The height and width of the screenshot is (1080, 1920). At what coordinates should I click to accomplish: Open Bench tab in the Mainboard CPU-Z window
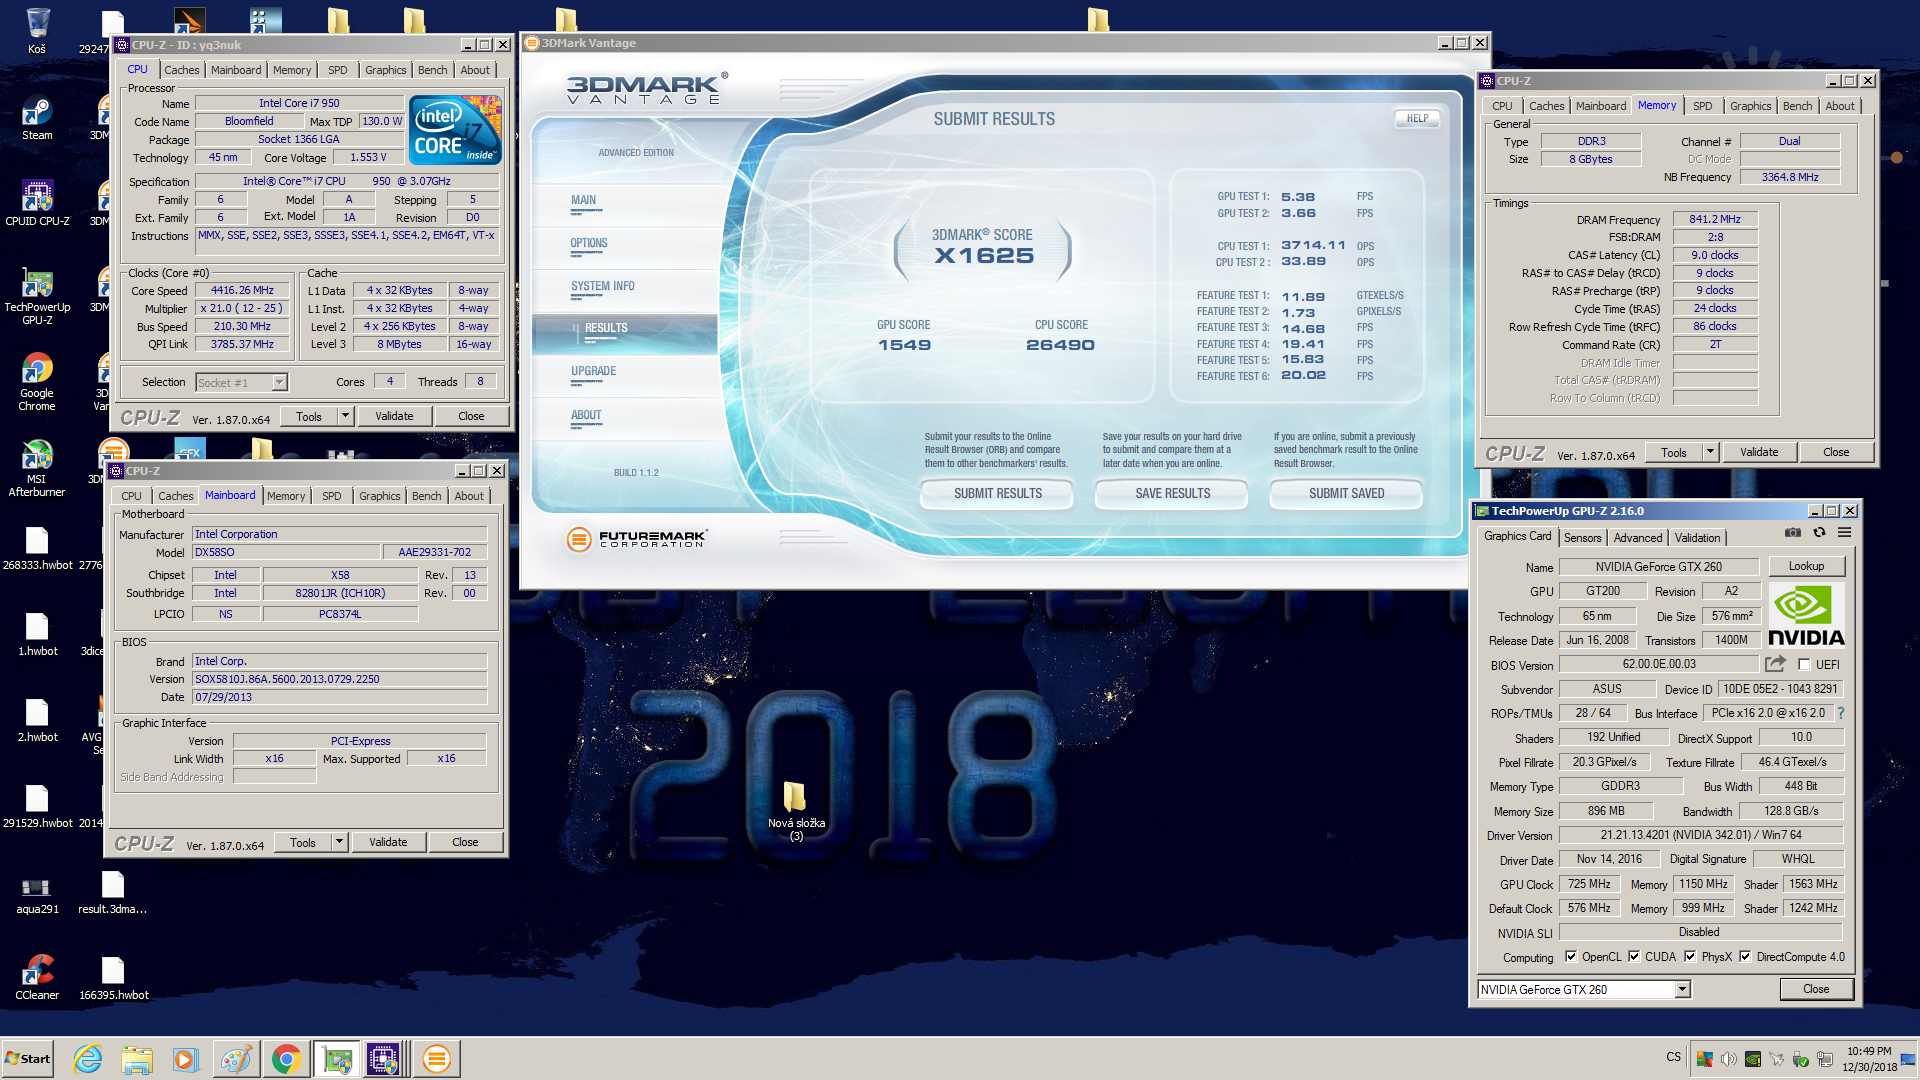pos(426,496)
